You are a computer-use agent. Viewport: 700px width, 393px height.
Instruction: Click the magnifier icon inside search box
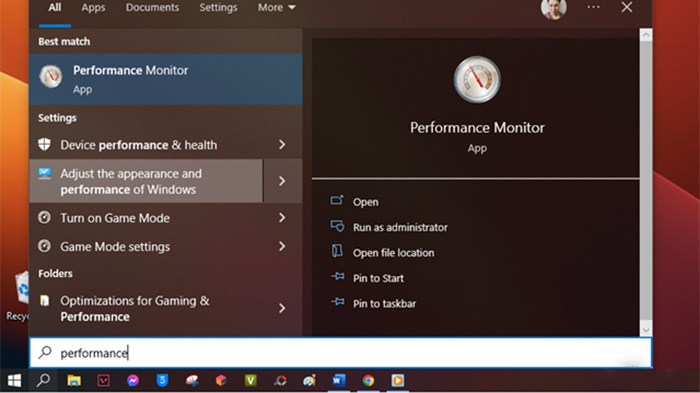[x=45, y=352]
